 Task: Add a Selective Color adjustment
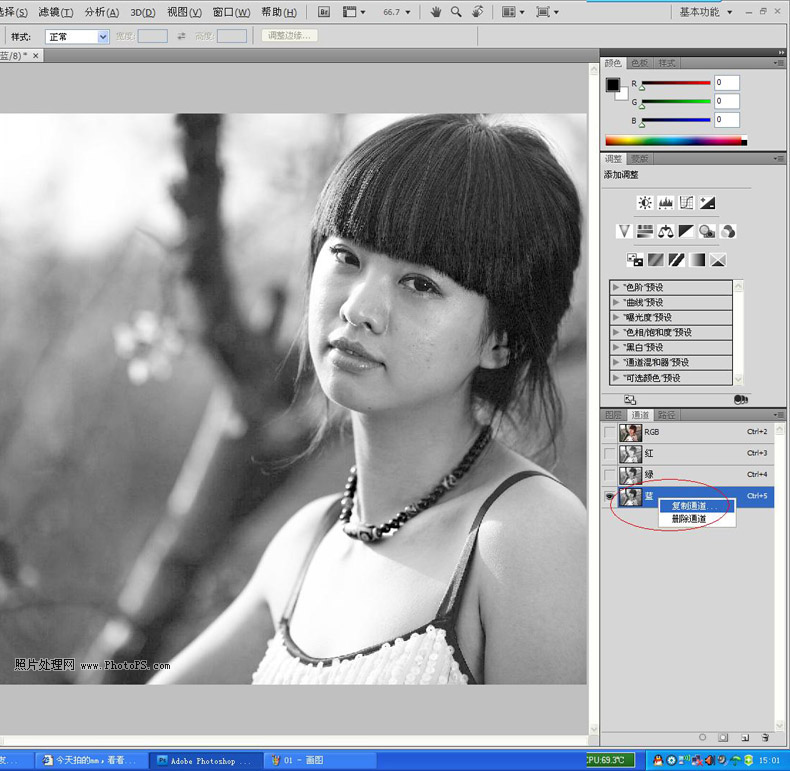[x=718, y=260]
